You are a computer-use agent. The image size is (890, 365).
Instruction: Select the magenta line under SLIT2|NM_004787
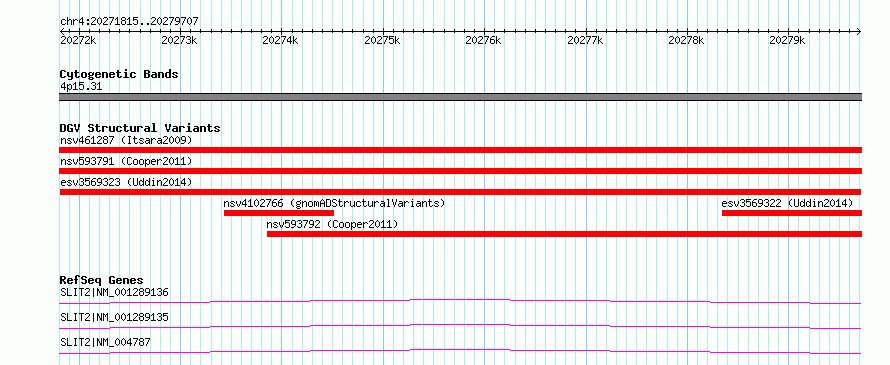point(460,351)
